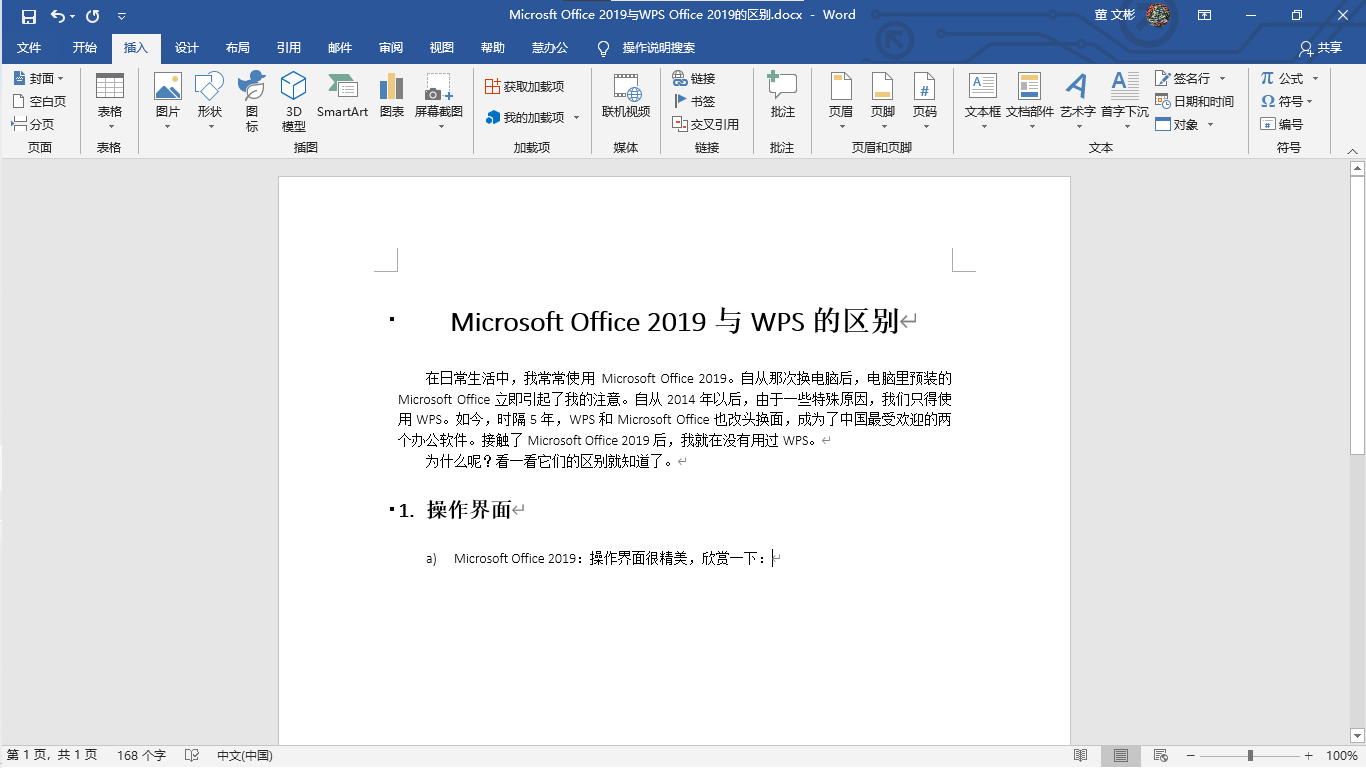
Task: Add a new Comment (批注)
Action: point(782,96)
